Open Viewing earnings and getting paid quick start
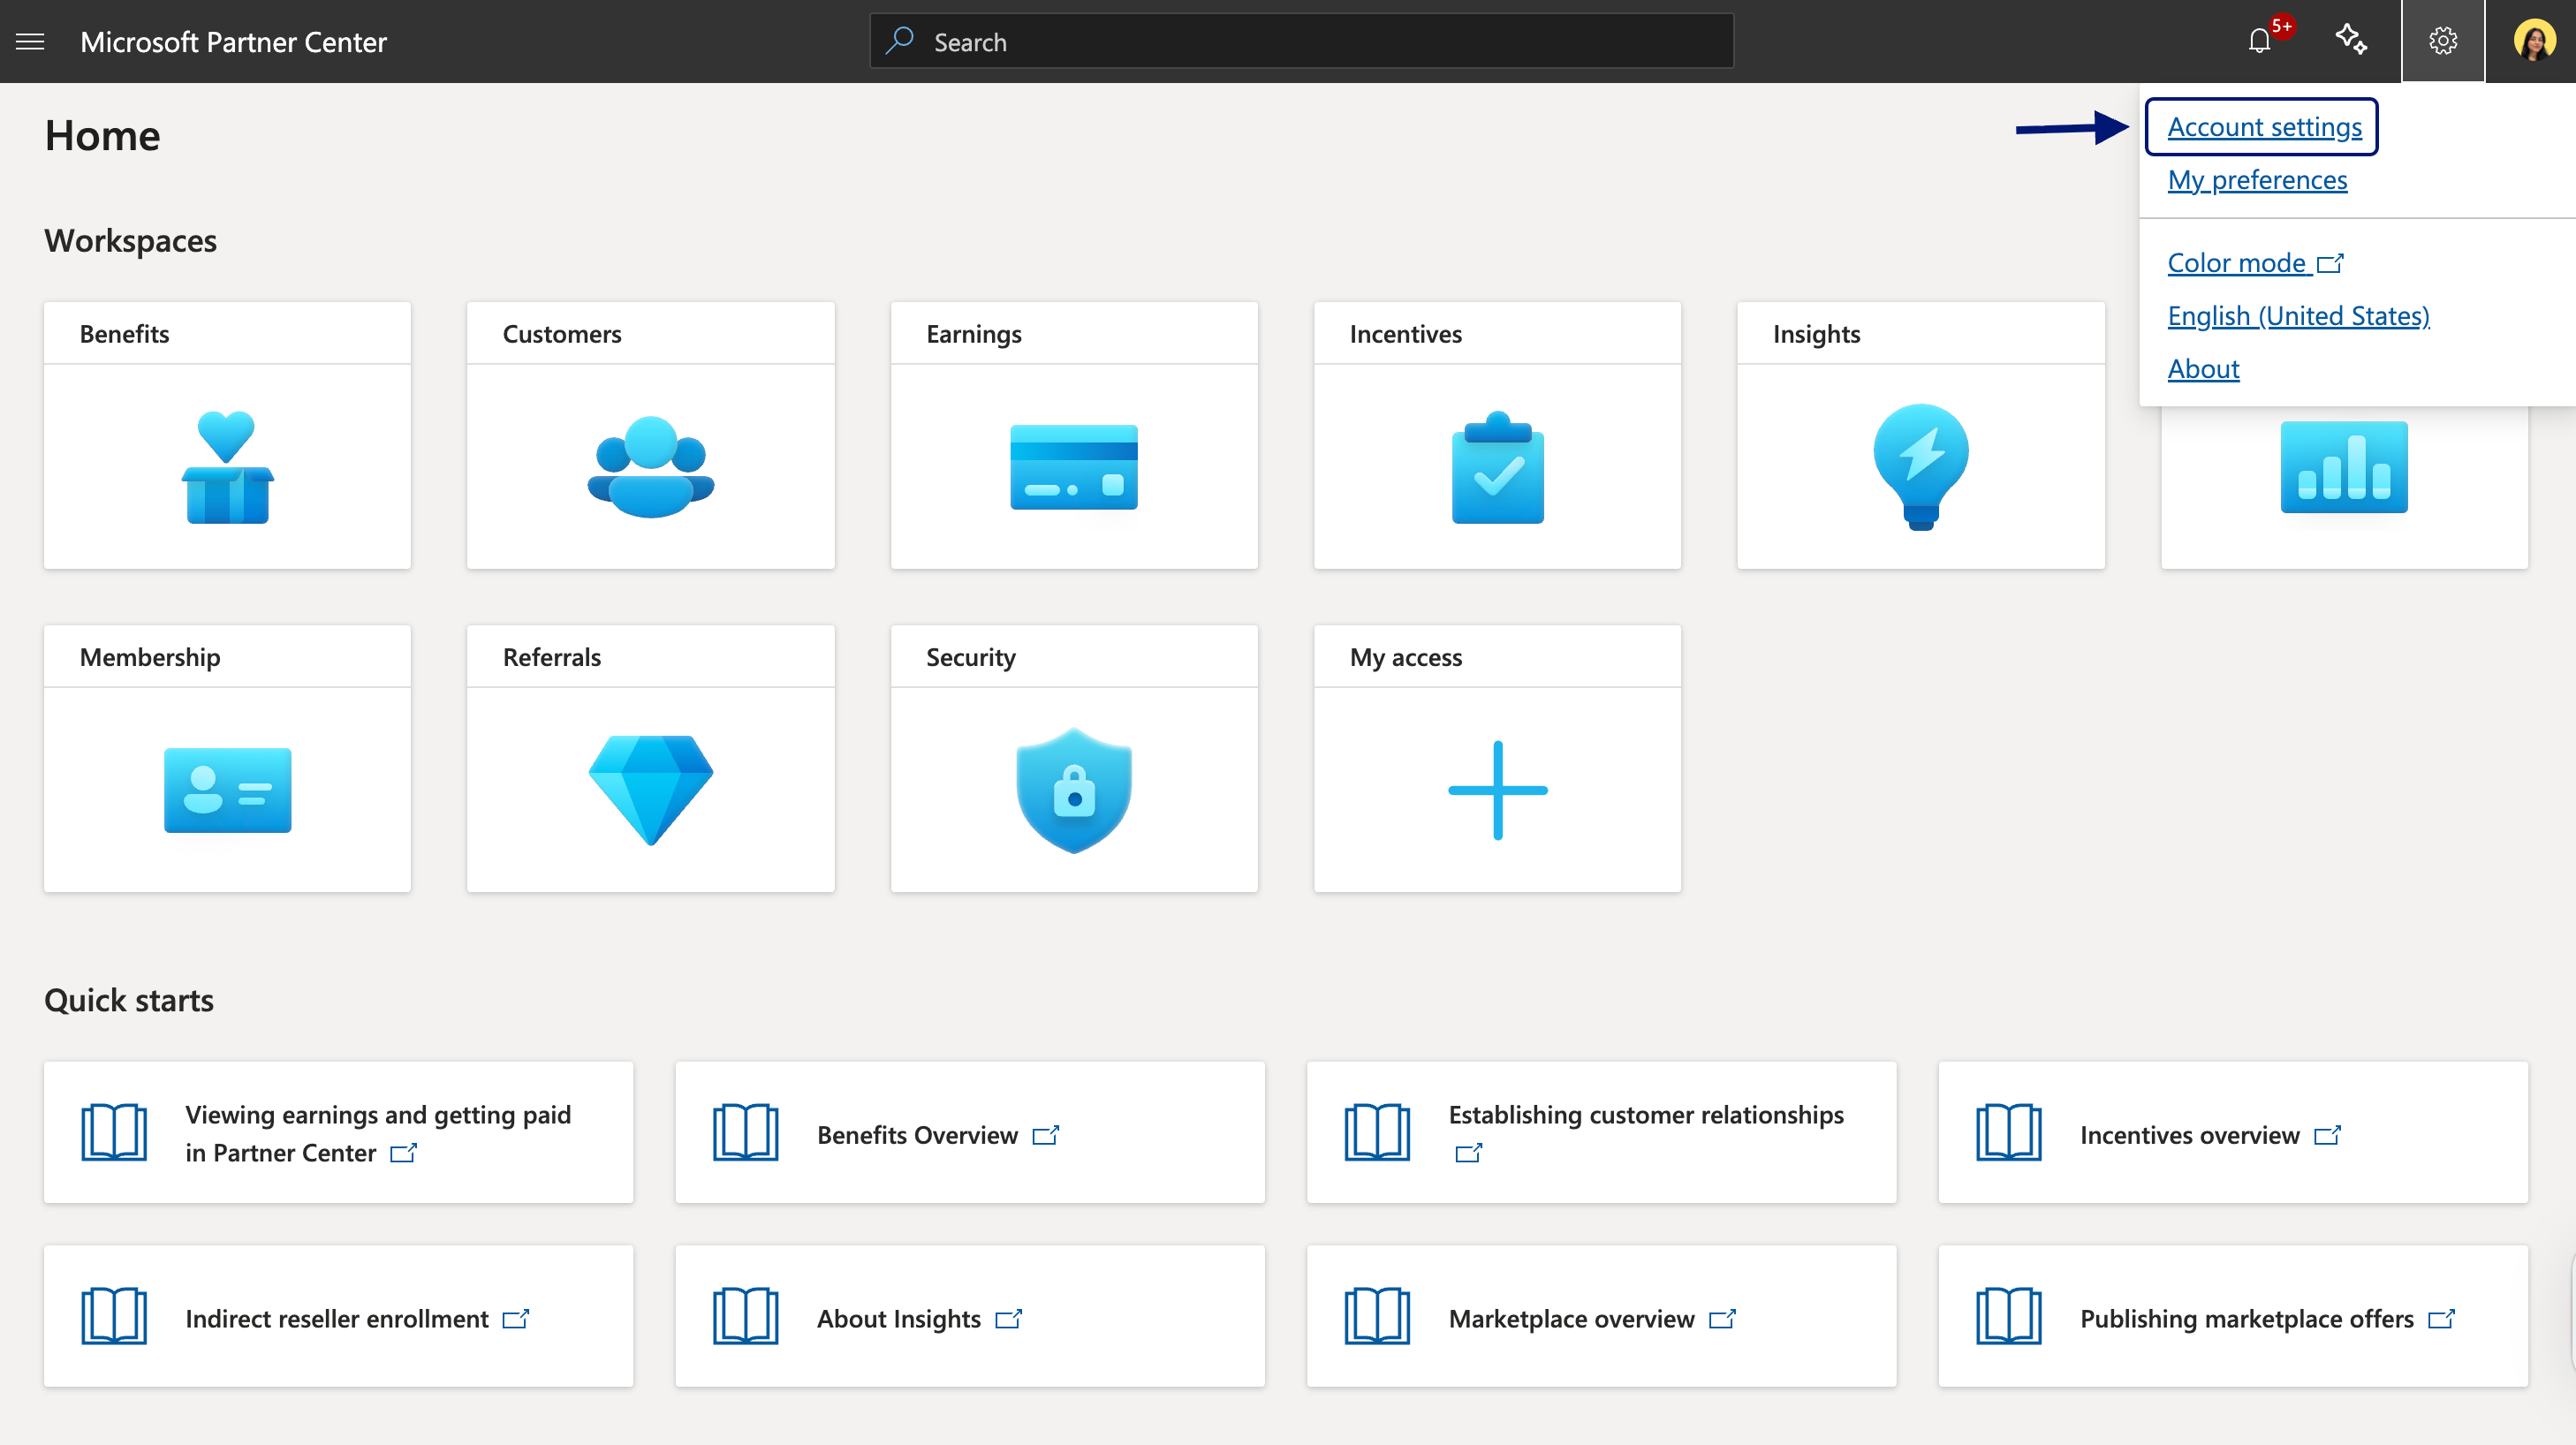Viewport: 2576px width, 1445px height. coord(338,1133)
